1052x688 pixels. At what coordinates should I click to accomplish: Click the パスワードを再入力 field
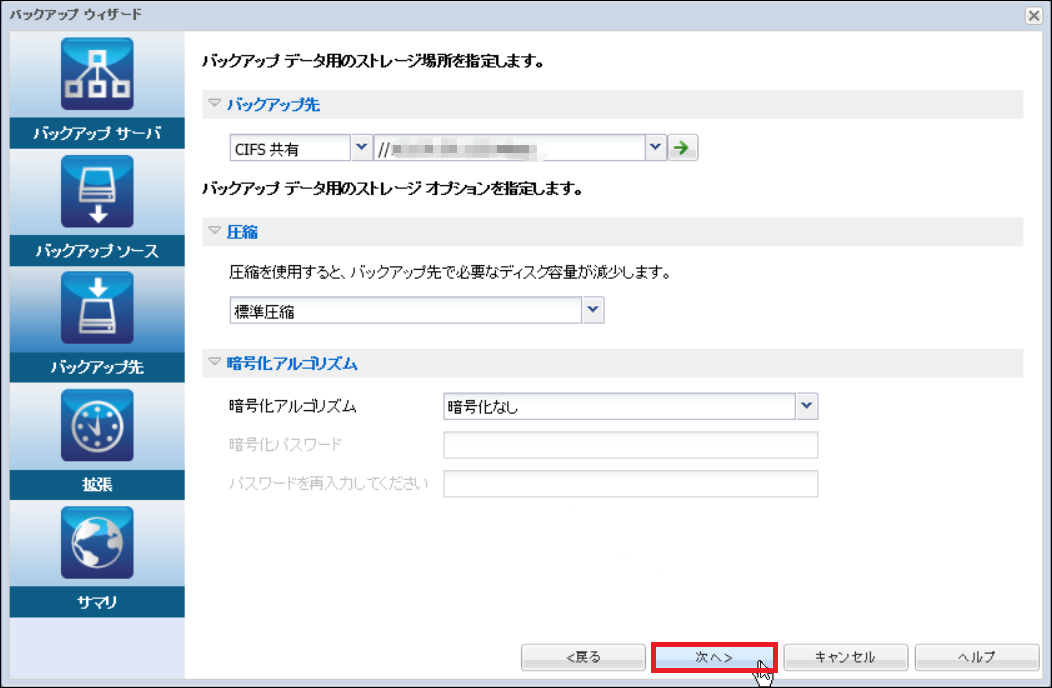pos(631,484)
